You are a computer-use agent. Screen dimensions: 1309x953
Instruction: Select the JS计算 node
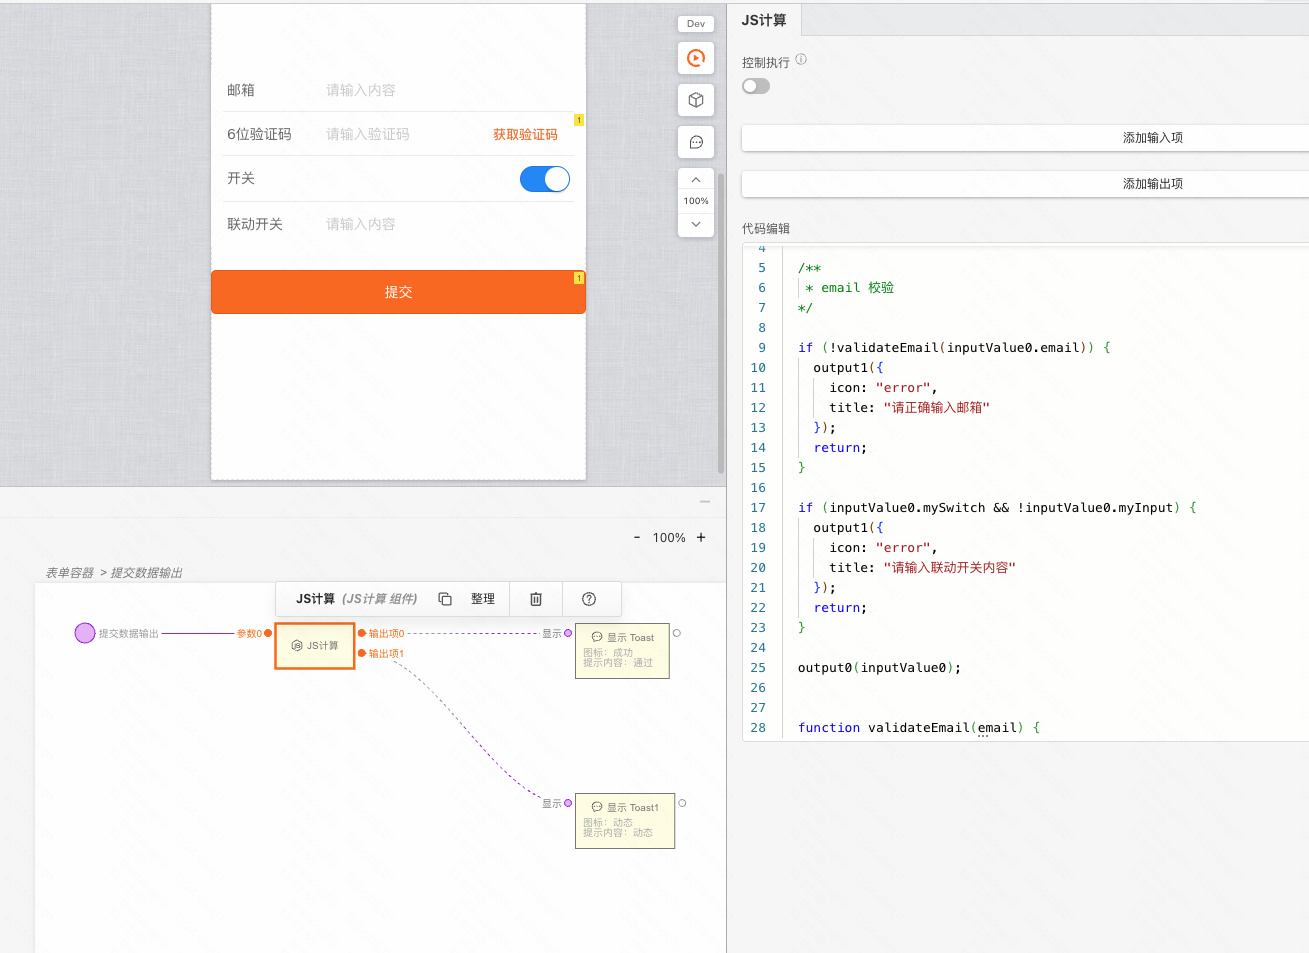click(x=315, y=646)
